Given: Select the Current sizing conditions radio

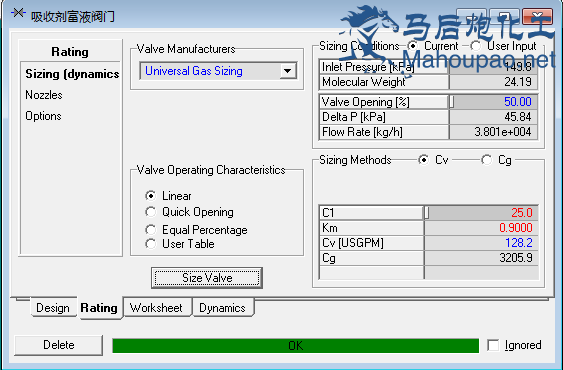Looking at the screenshot, I should pyautogui.click(x=413, y=46).
